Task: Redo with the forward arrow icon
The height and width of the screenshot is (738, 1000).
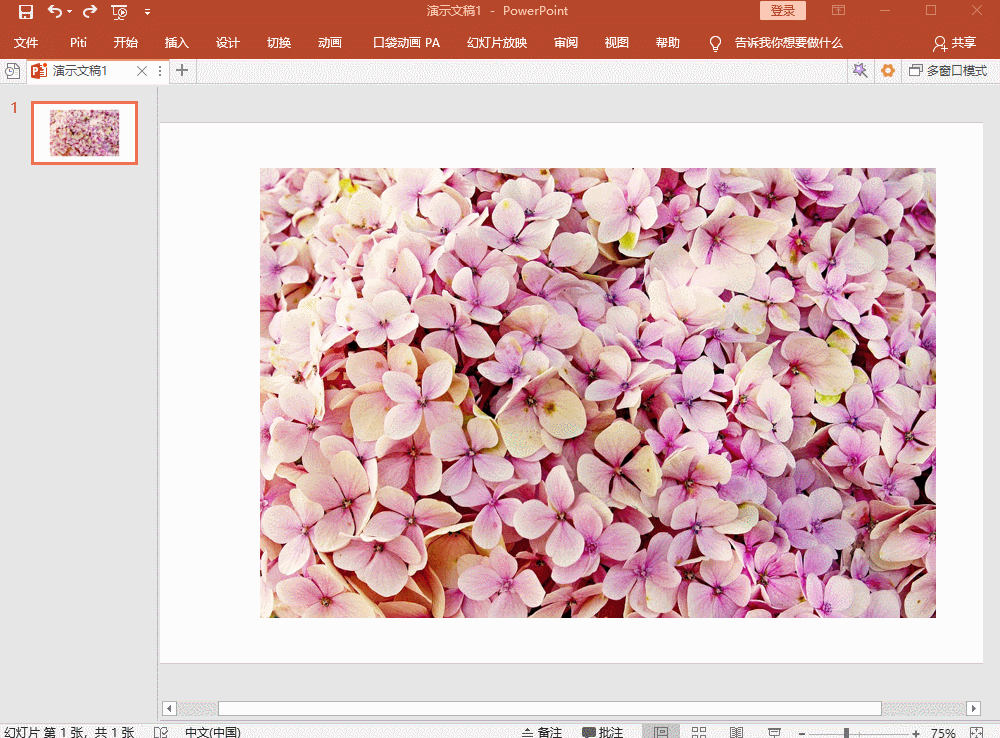Action: 90,12
